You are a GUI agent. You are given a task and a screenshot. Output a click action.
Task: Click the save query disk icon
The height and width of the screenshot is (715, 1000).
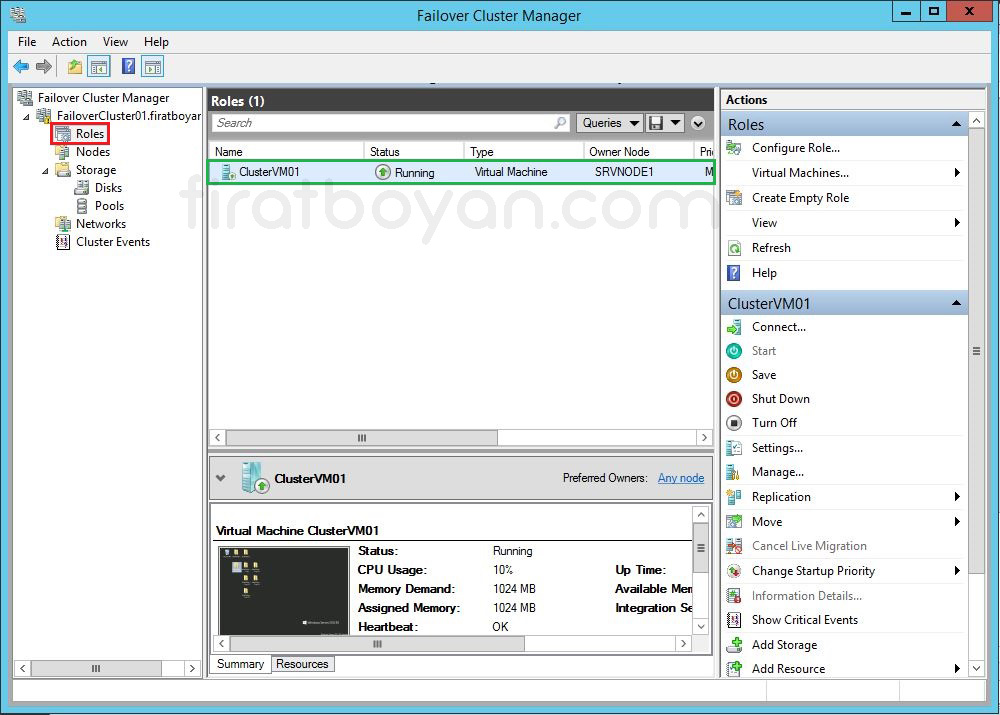point(656,123)
